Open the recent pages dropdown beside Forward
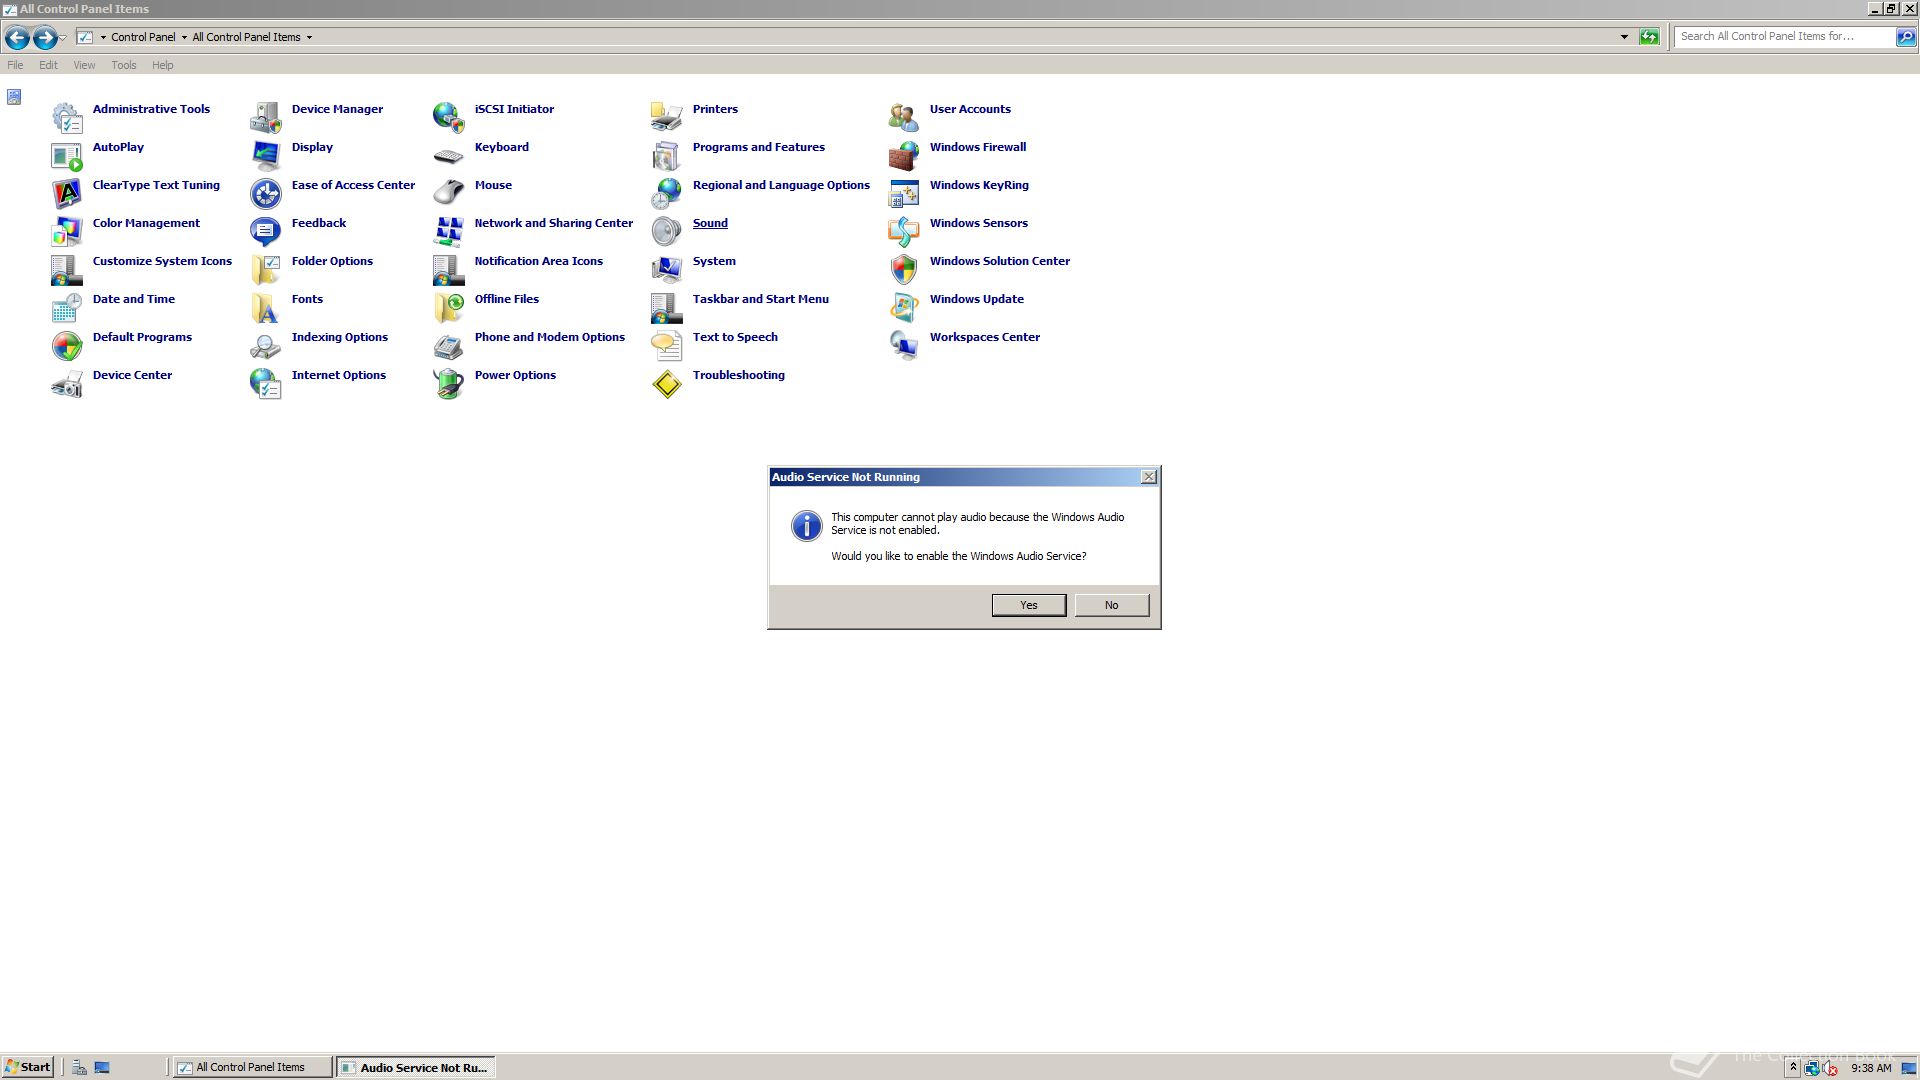The width and height of the screenshot is (1920, 1080). (63, 38)
